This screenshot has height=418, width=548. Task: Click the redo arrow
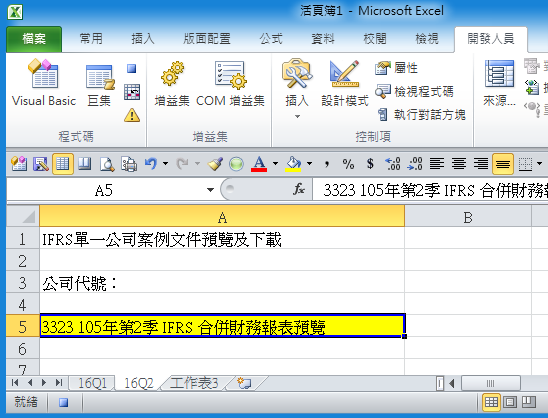(183, 164)
